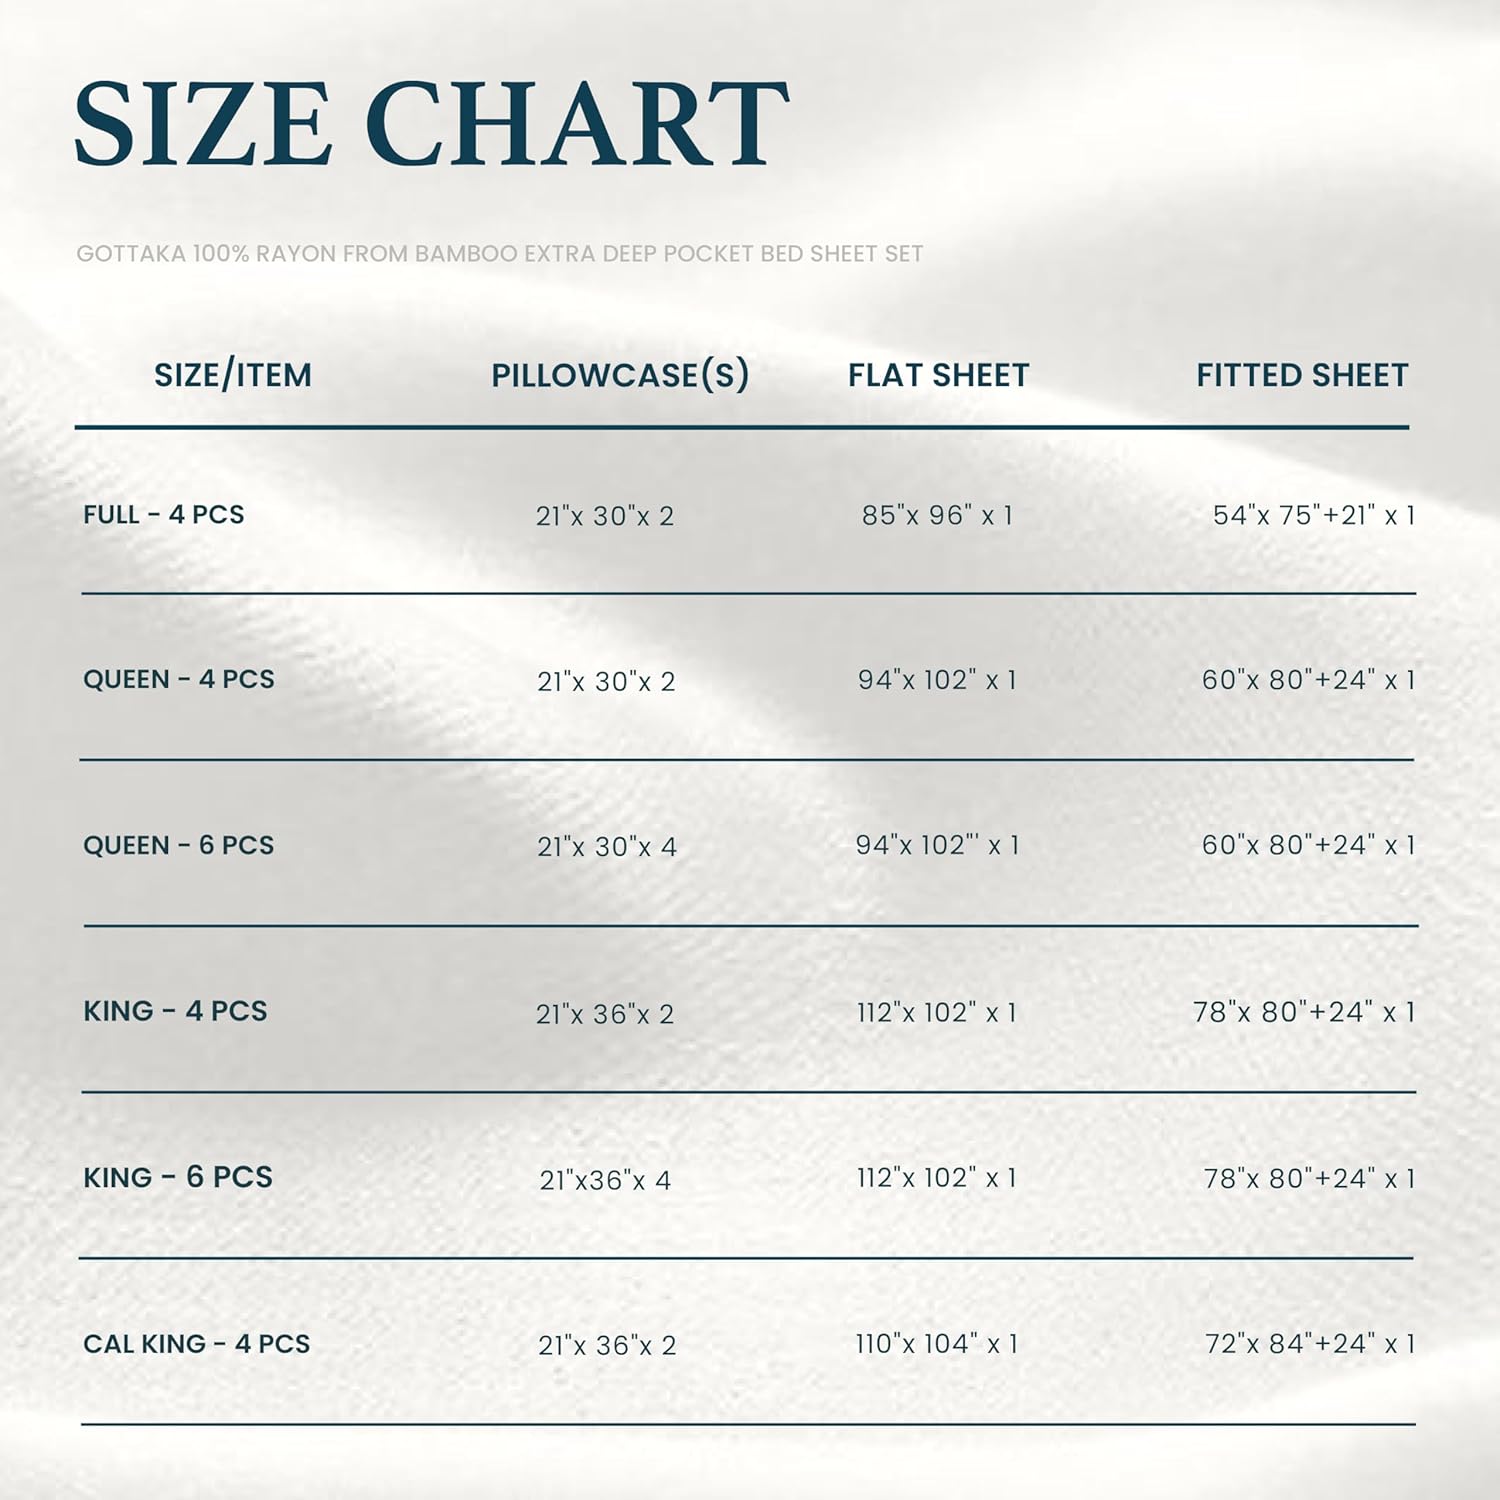
Task: Click the Full fitted sheet size 54"x 75"+21"
Action: [x=1313, y=516]
